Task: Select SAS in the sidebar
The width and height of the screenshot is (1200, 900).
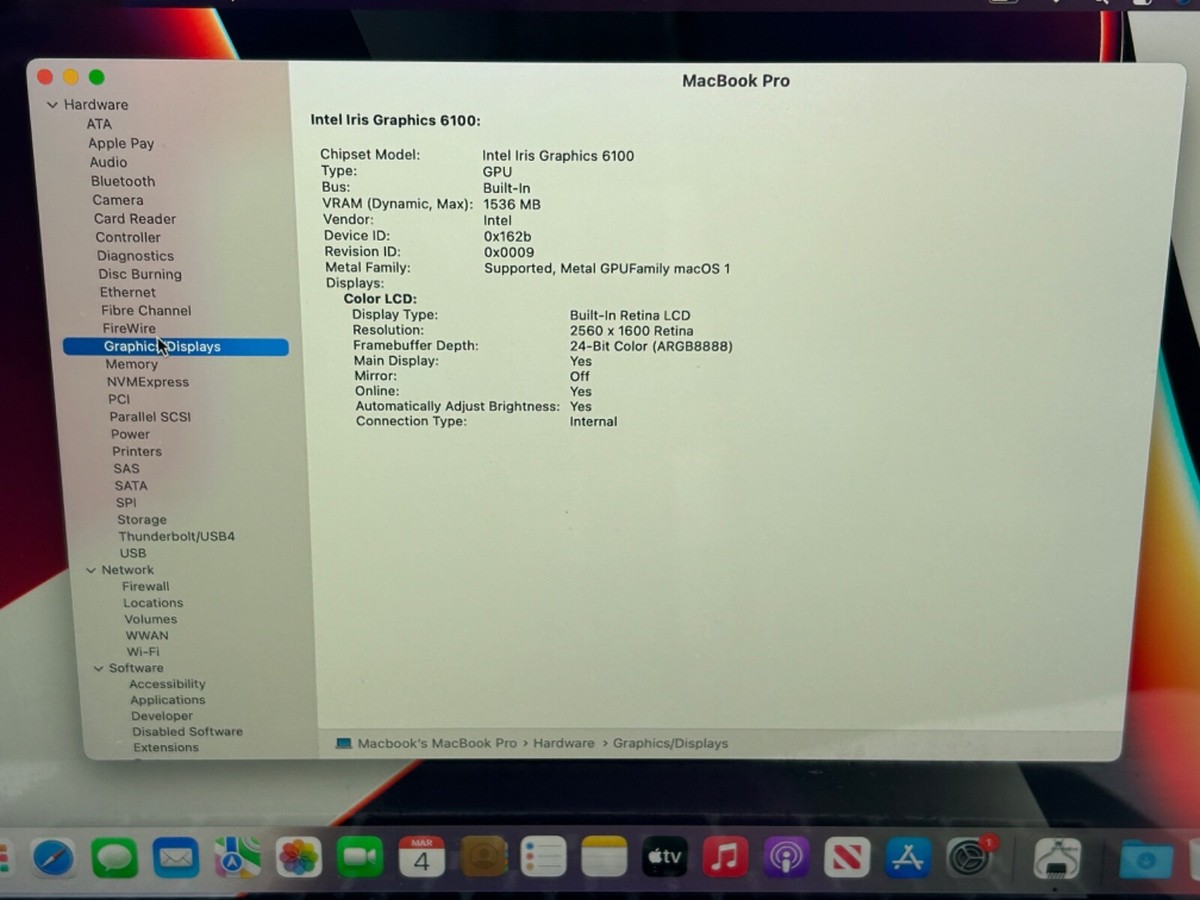Action: tap(127, 469)
